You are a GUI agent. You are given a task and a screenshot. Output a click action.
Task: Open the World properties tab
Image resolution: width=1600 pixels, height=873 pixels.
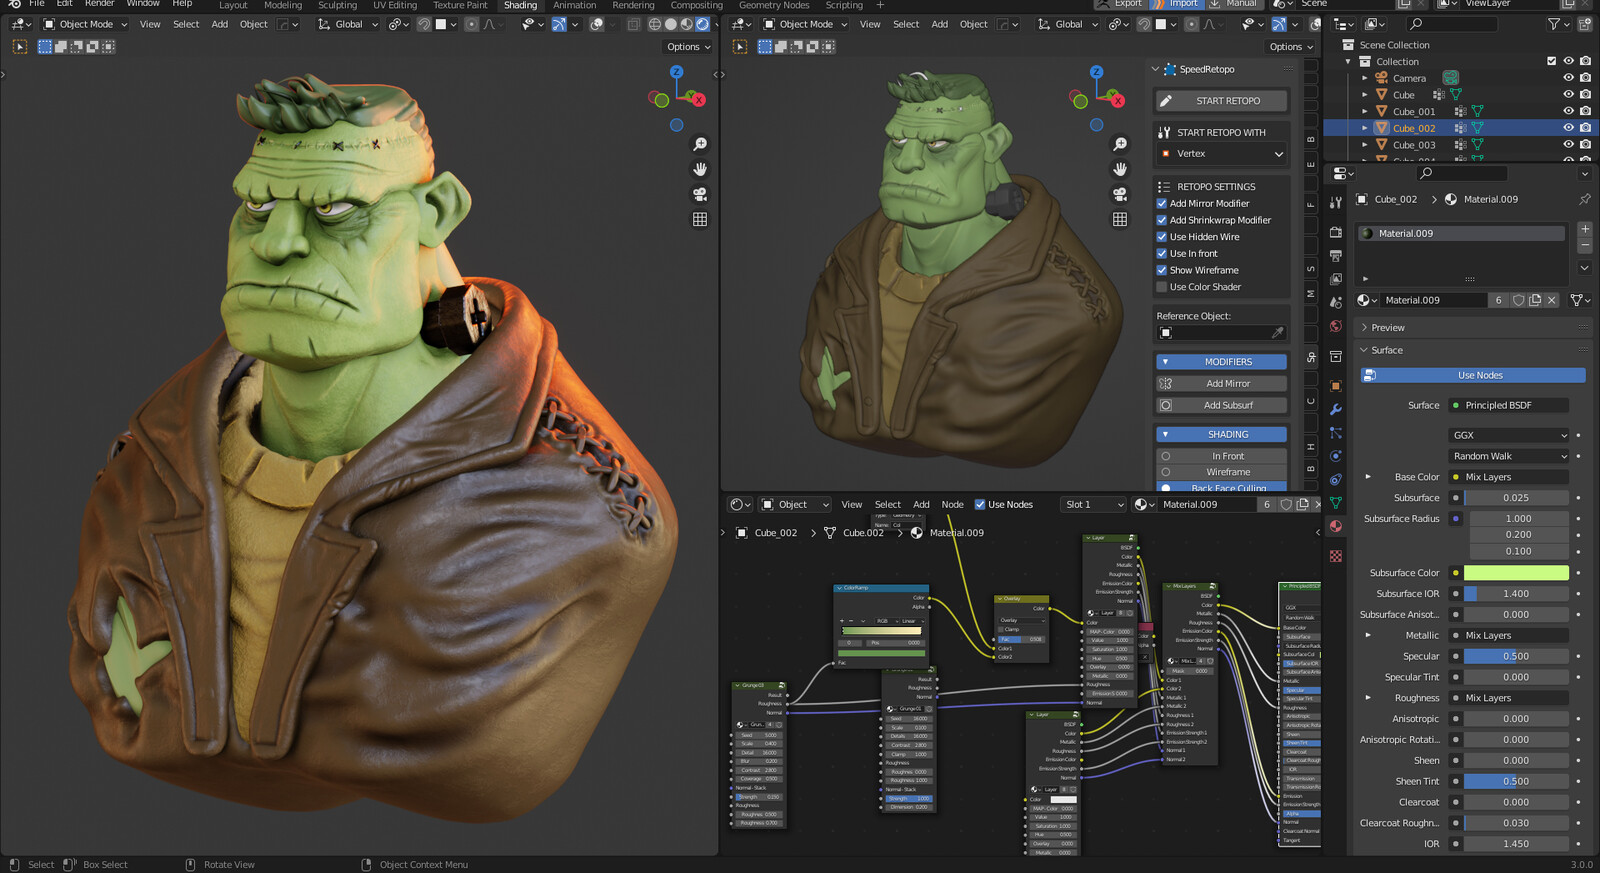[x=1336, y=326]
